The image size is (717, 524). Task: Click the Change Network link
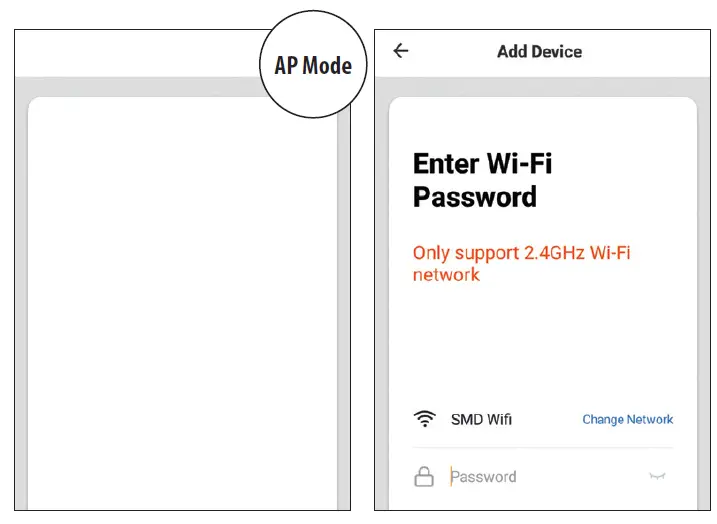point(627,420)
